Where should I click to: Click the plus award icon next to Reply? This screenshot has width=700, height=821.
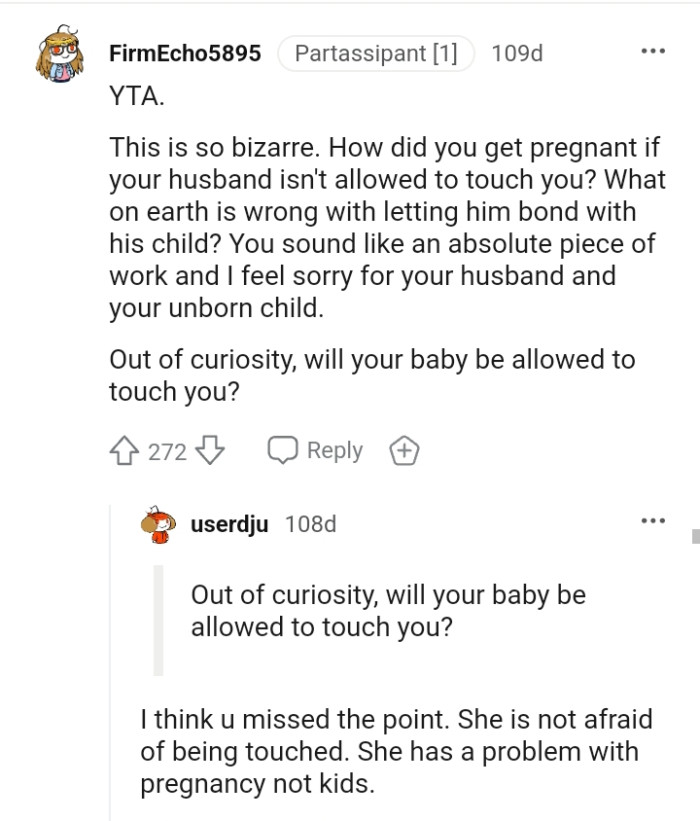click(x=404, y=450)
